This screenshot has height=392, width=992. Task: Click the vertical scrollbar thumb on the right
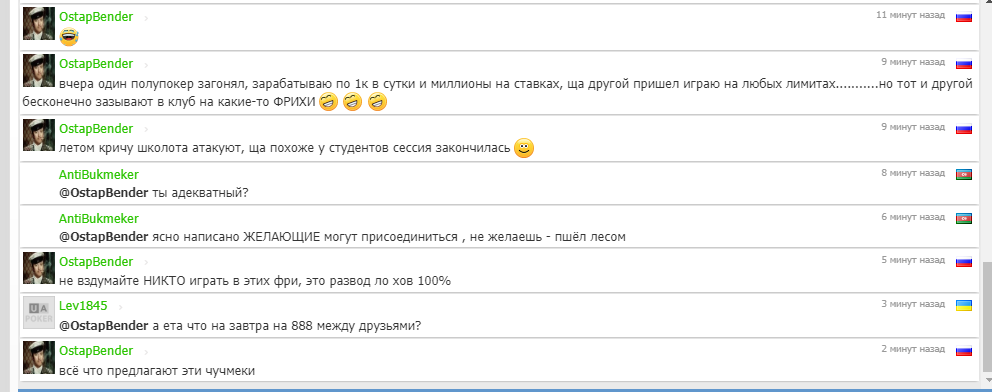tap(987, 316)
